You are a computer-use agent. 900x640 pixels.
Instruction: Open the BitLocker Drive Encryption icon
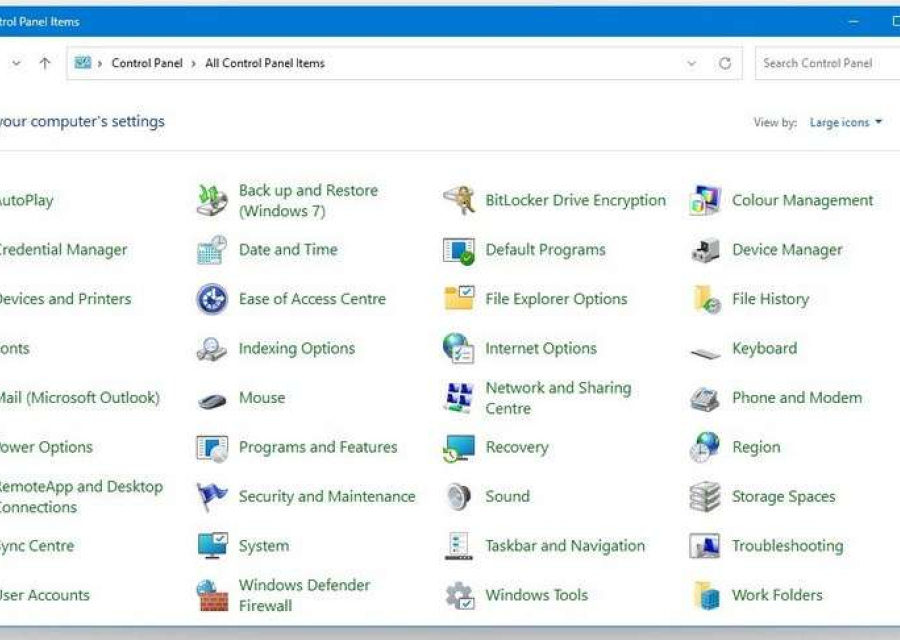(459, 200)
